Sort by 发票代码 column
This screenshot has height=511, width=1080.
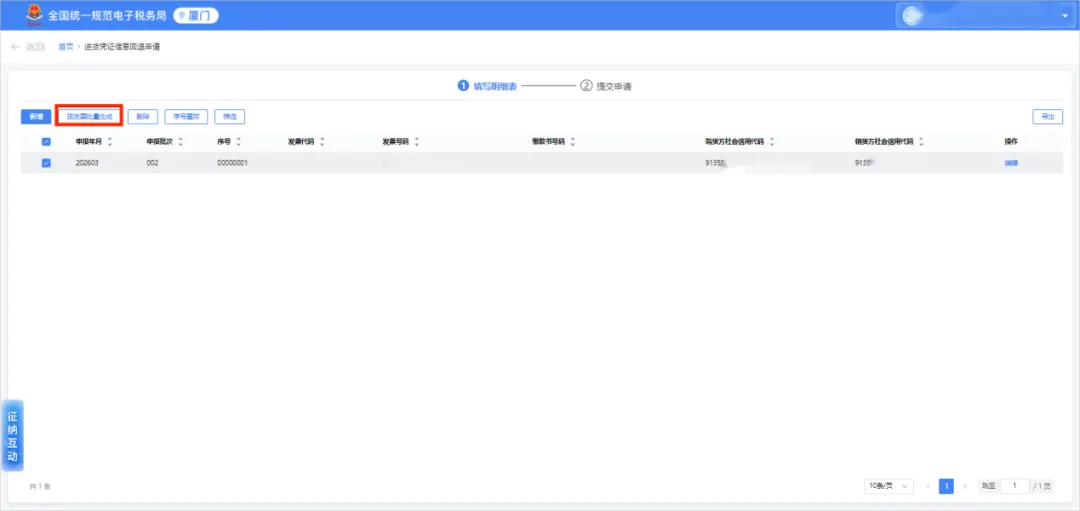(x=322, y=142)
